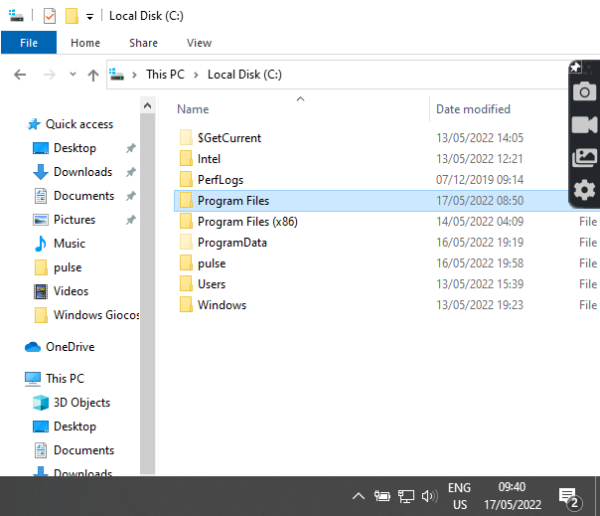Viewport: 600px width, 516px height.
Task: Select the Users folder
Action: click(211, 284)
